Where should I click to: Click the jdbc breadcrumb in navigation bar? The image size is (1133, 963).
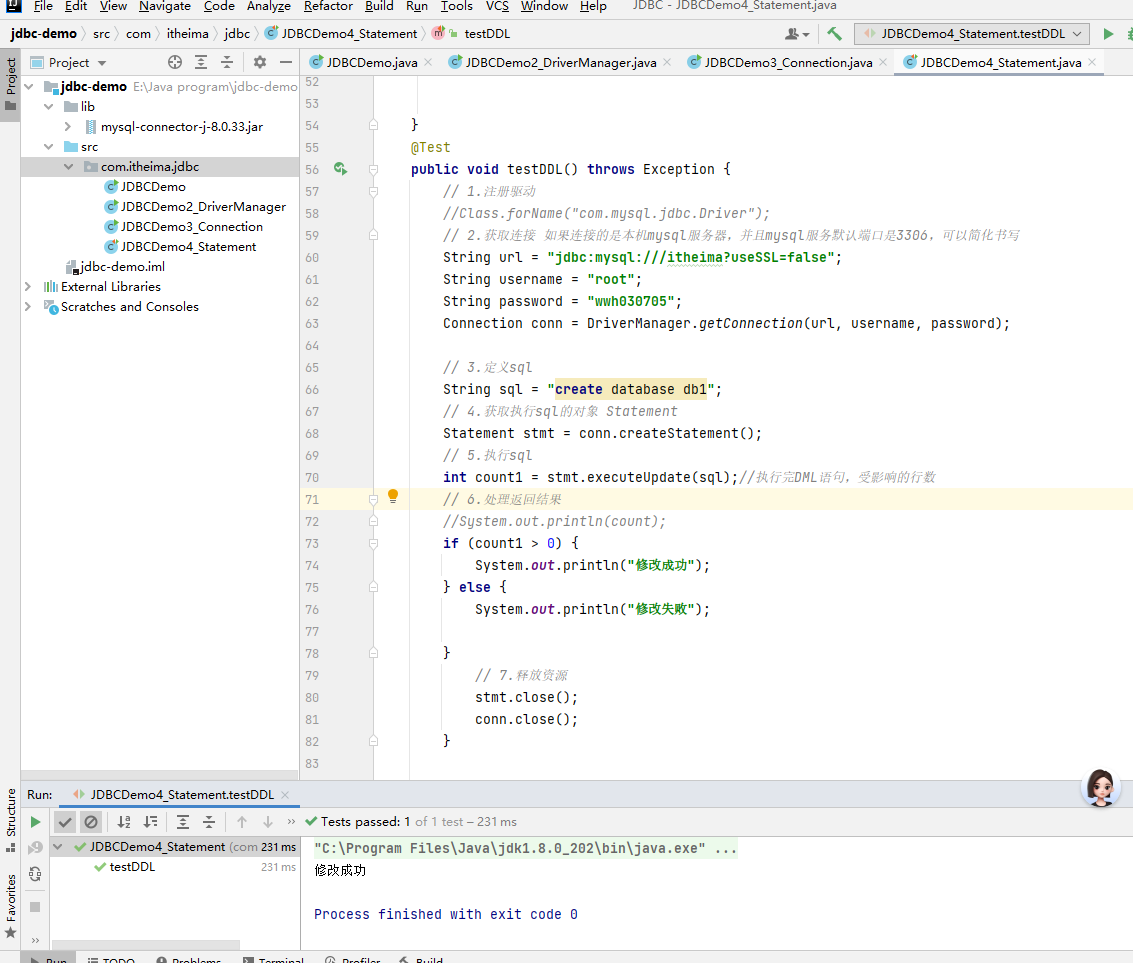237,34
